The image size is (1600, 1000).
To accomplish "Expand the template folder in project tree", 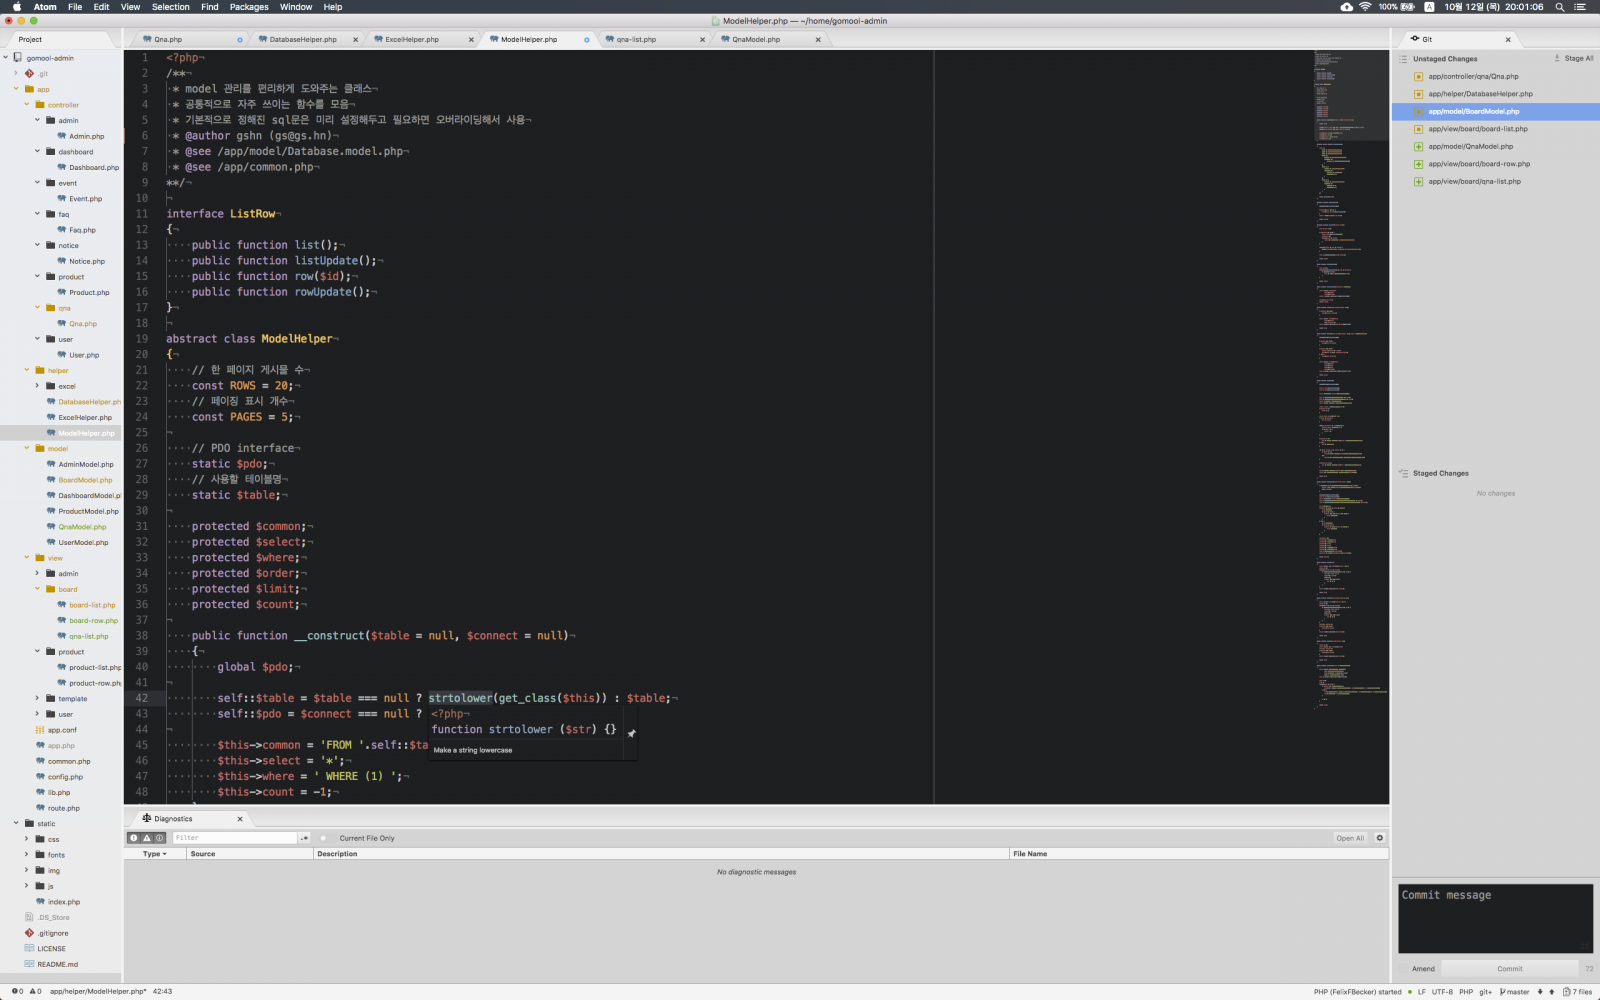I will [x=38, y=699].
